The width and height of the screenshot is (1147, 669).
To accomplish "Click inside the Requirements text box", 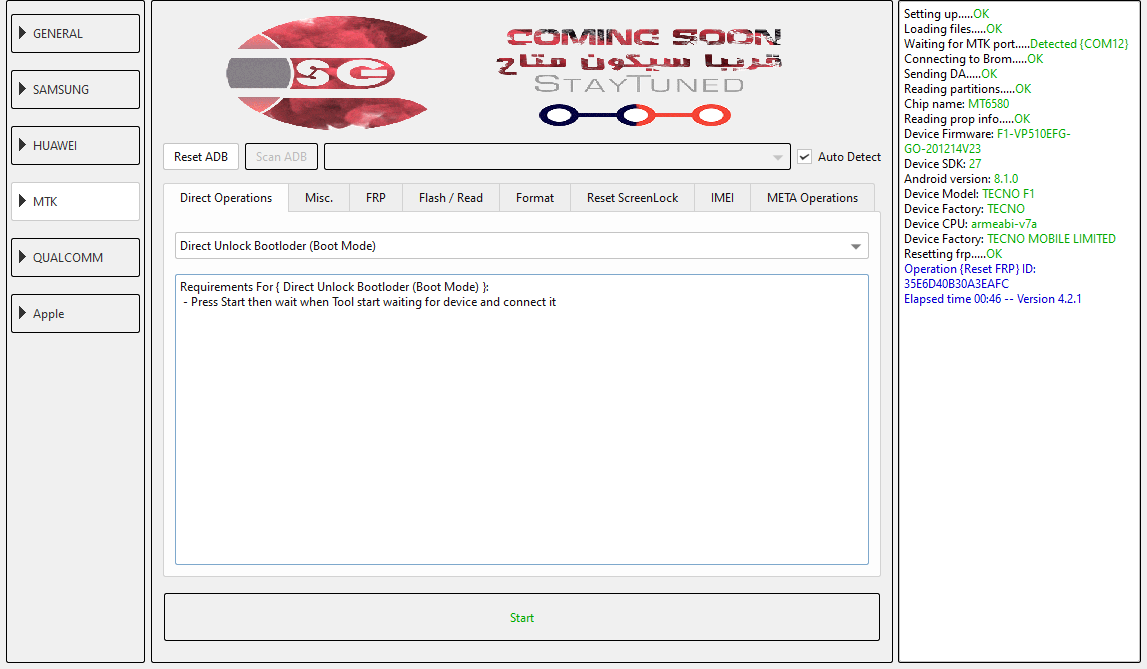I will click(522, 420).
